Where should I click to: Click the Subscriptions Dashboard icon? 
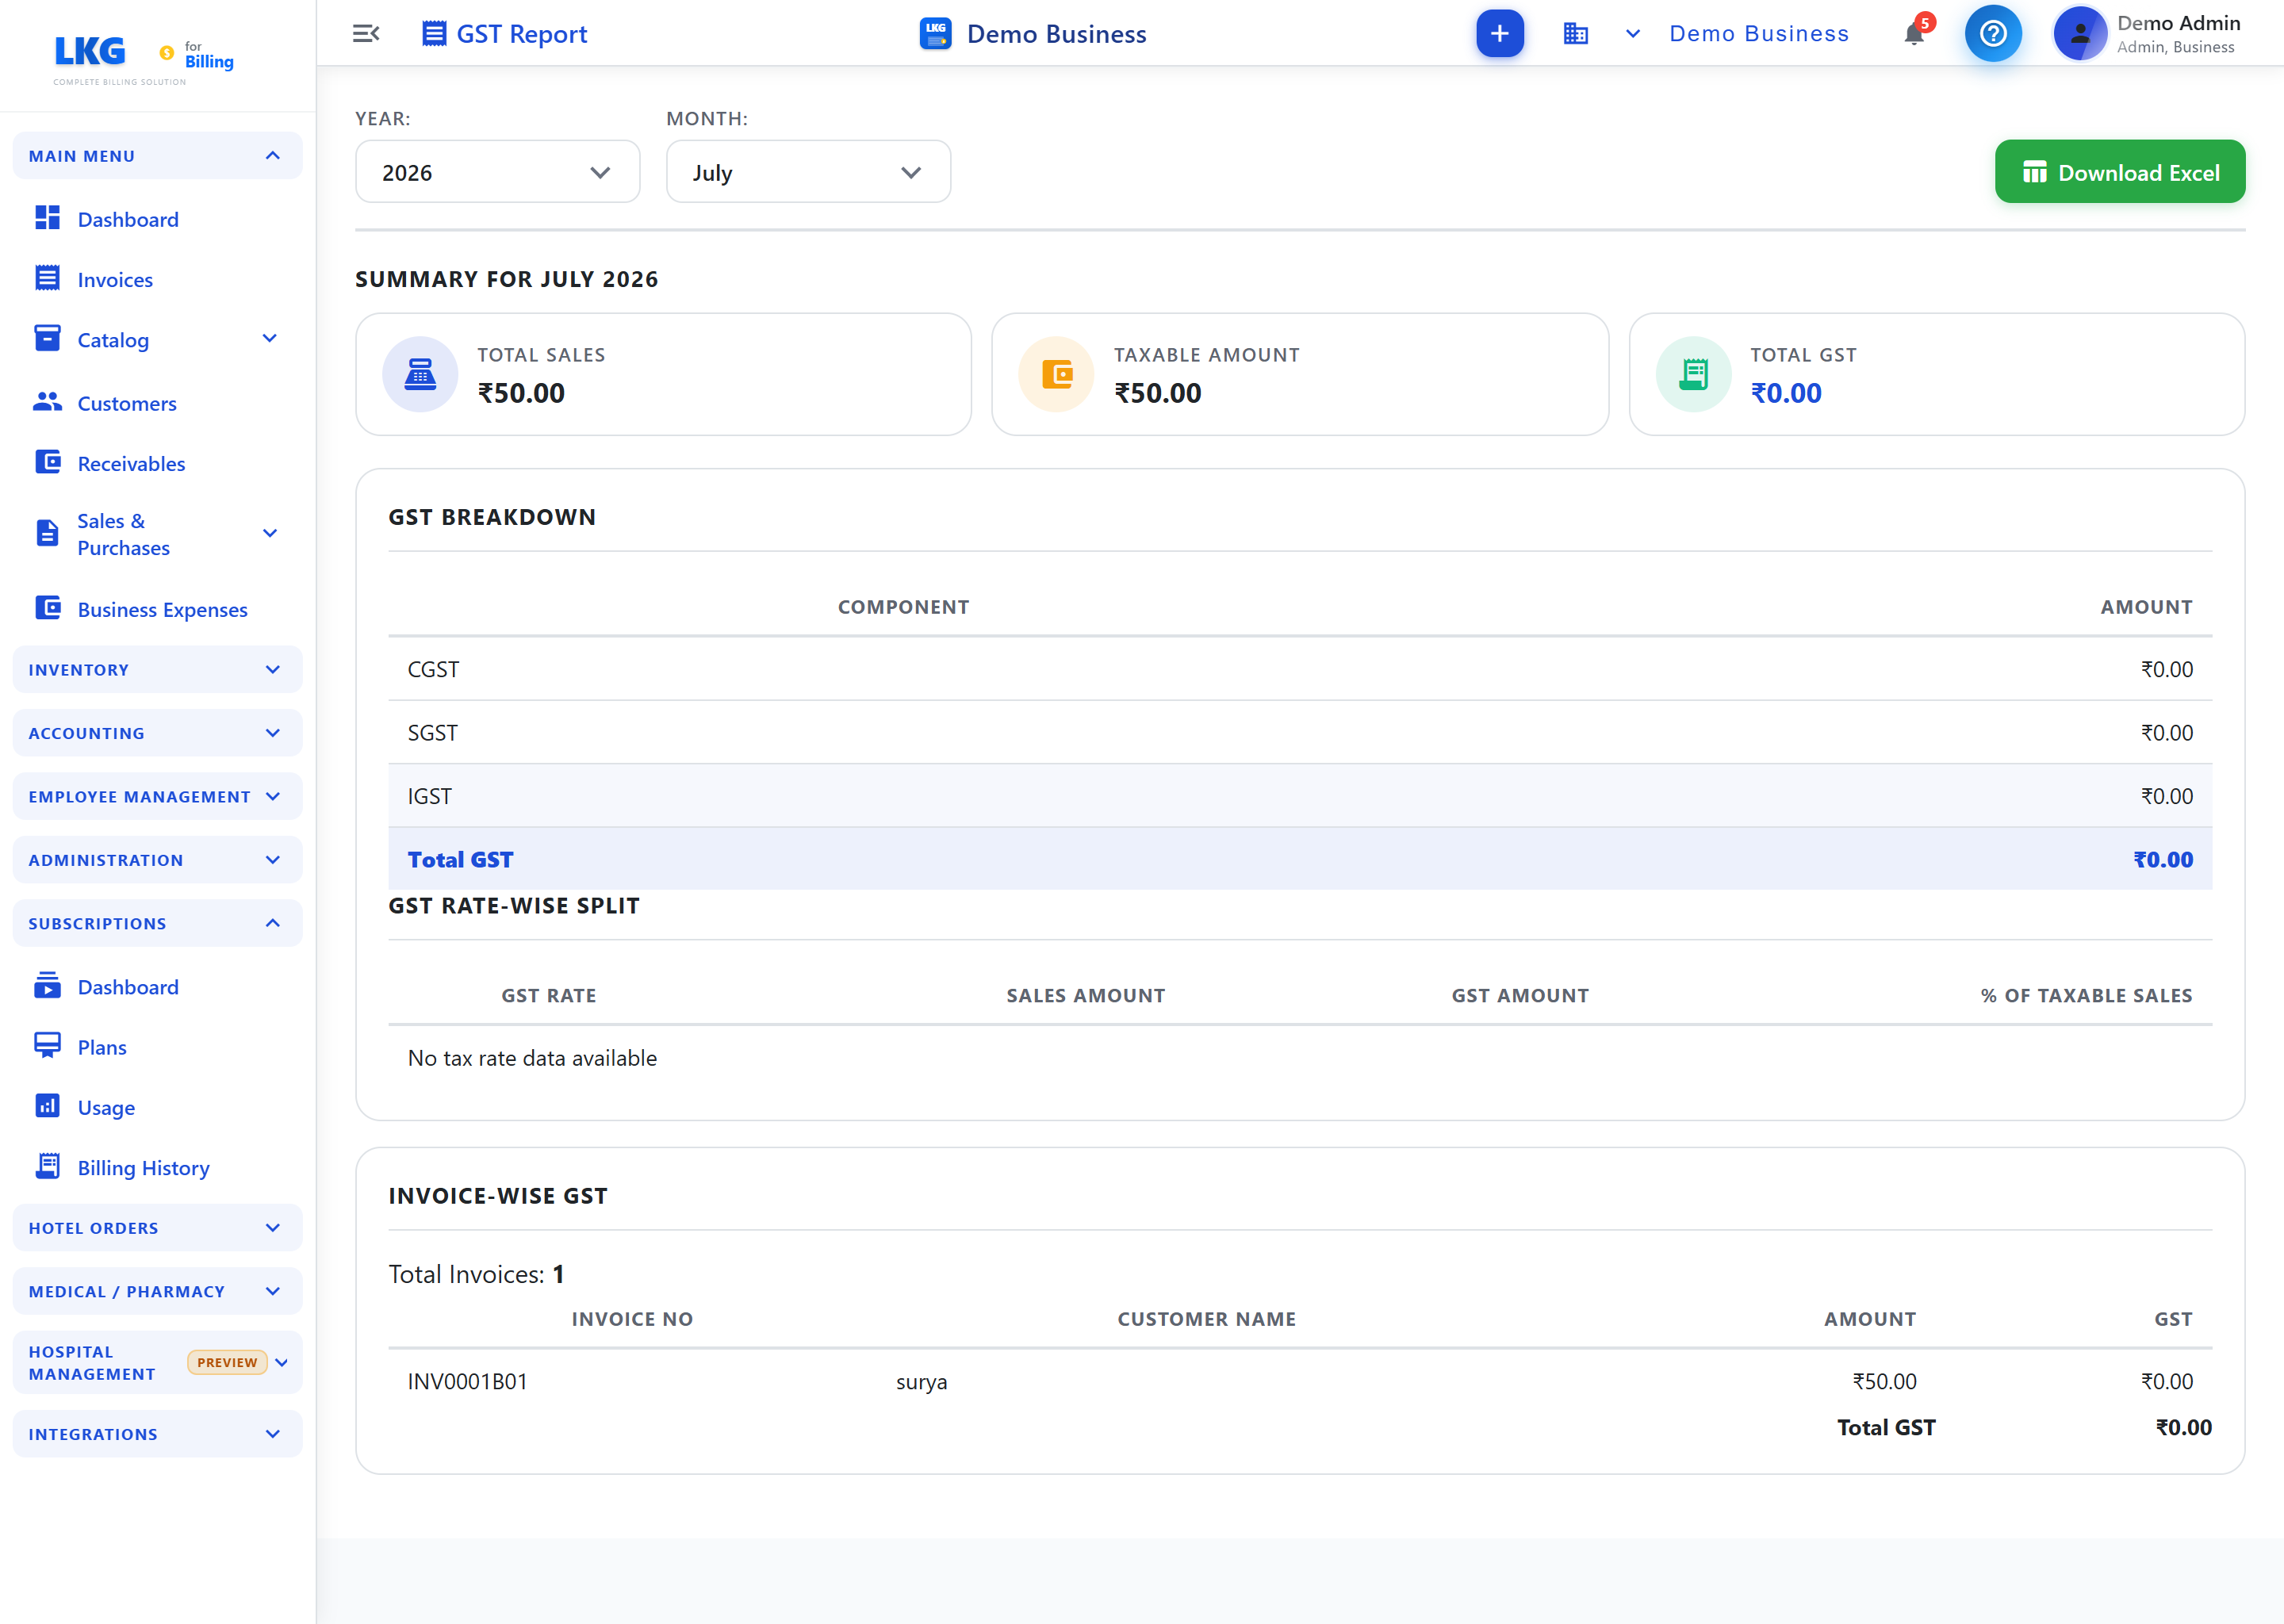(x=47, y=986)
